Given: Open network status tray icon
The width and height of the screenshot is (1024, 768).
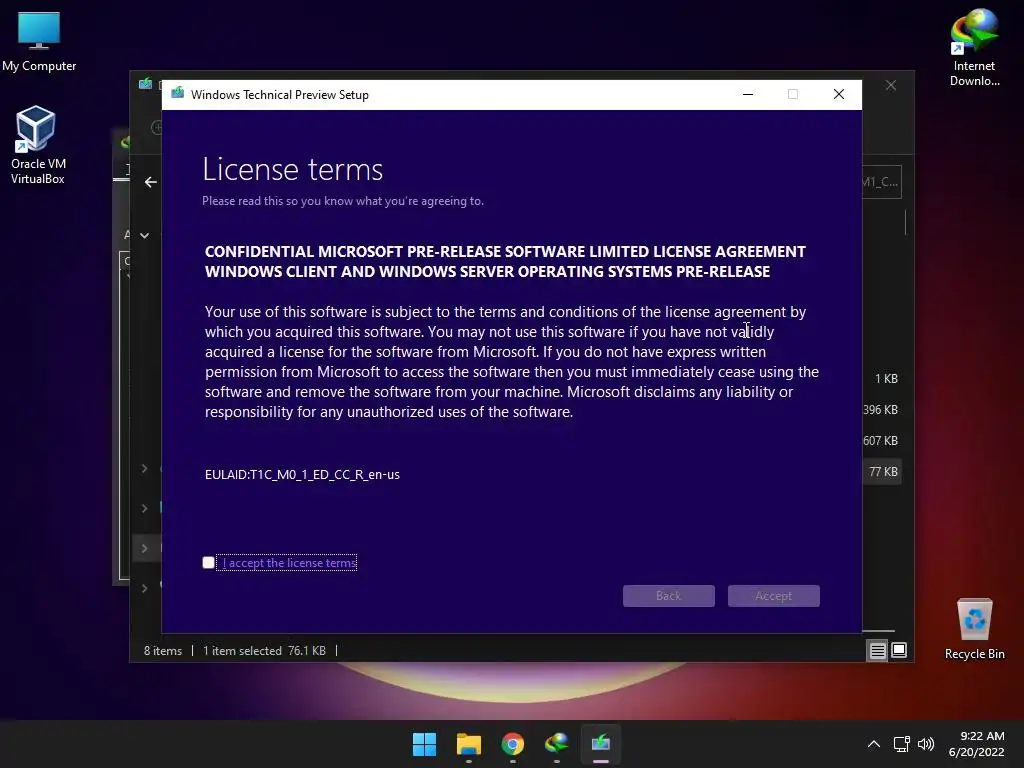Looking at the screenshot, I should (902, 744).
